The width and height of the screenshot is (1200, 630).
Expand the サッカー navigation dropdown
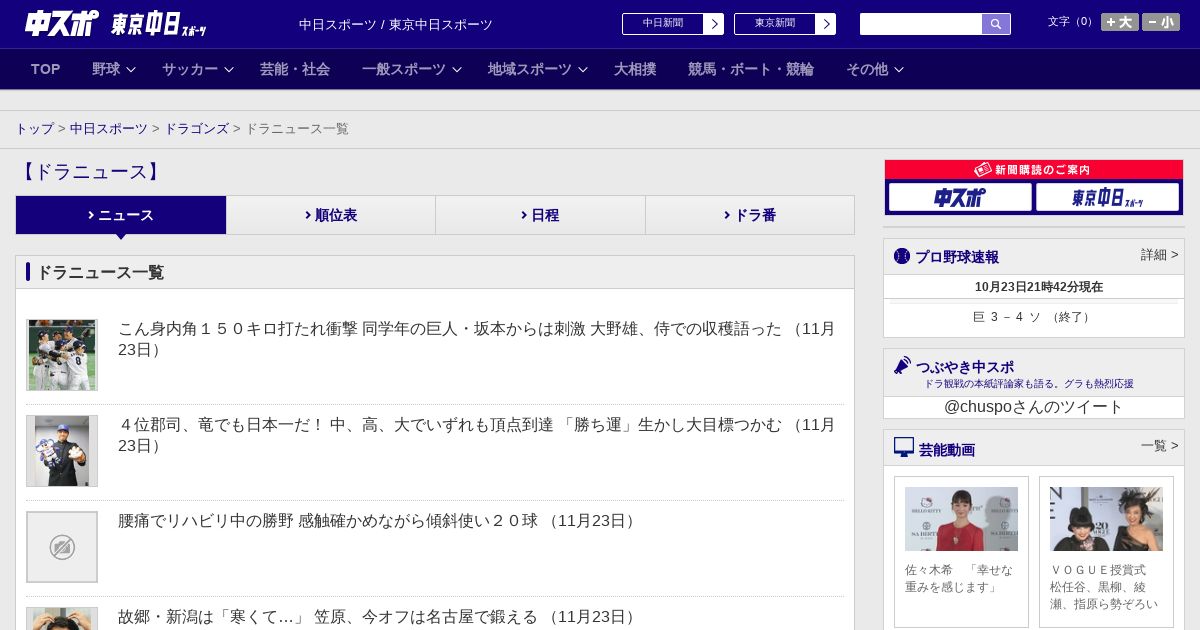click(x=198, y=69)
